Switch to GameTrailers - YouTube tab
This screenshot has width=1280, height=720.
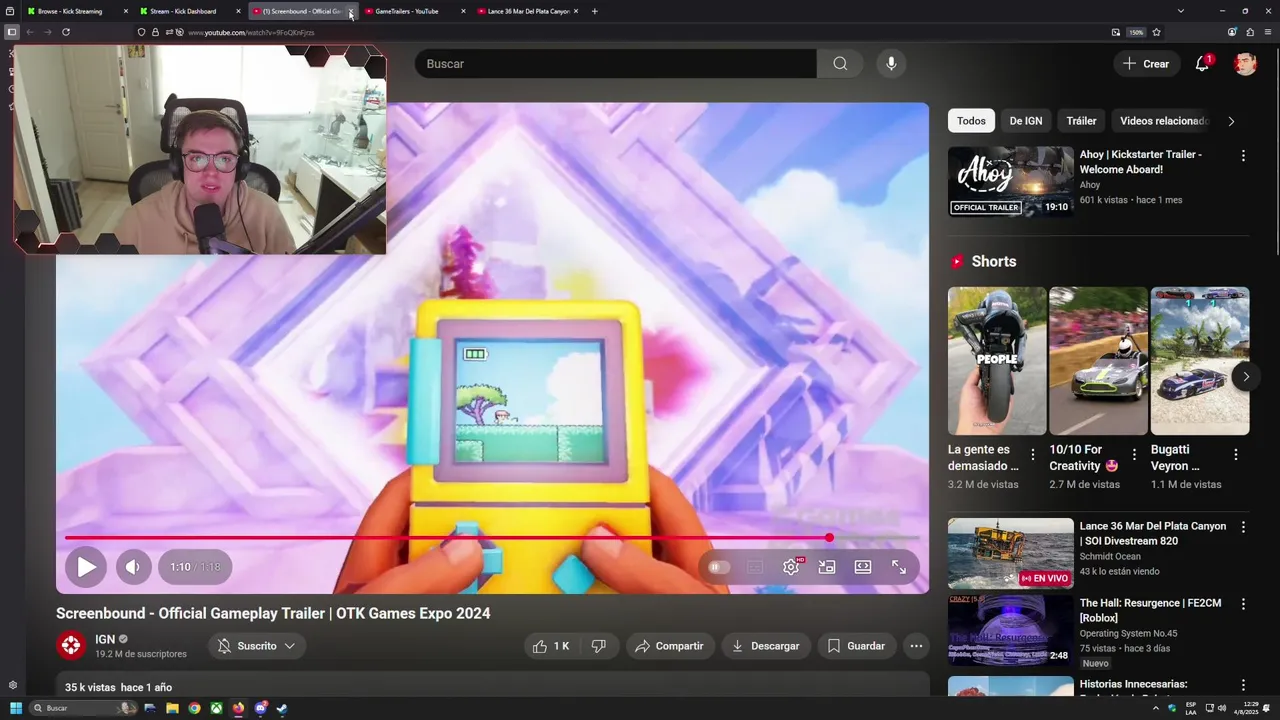(x=413, y=11)
